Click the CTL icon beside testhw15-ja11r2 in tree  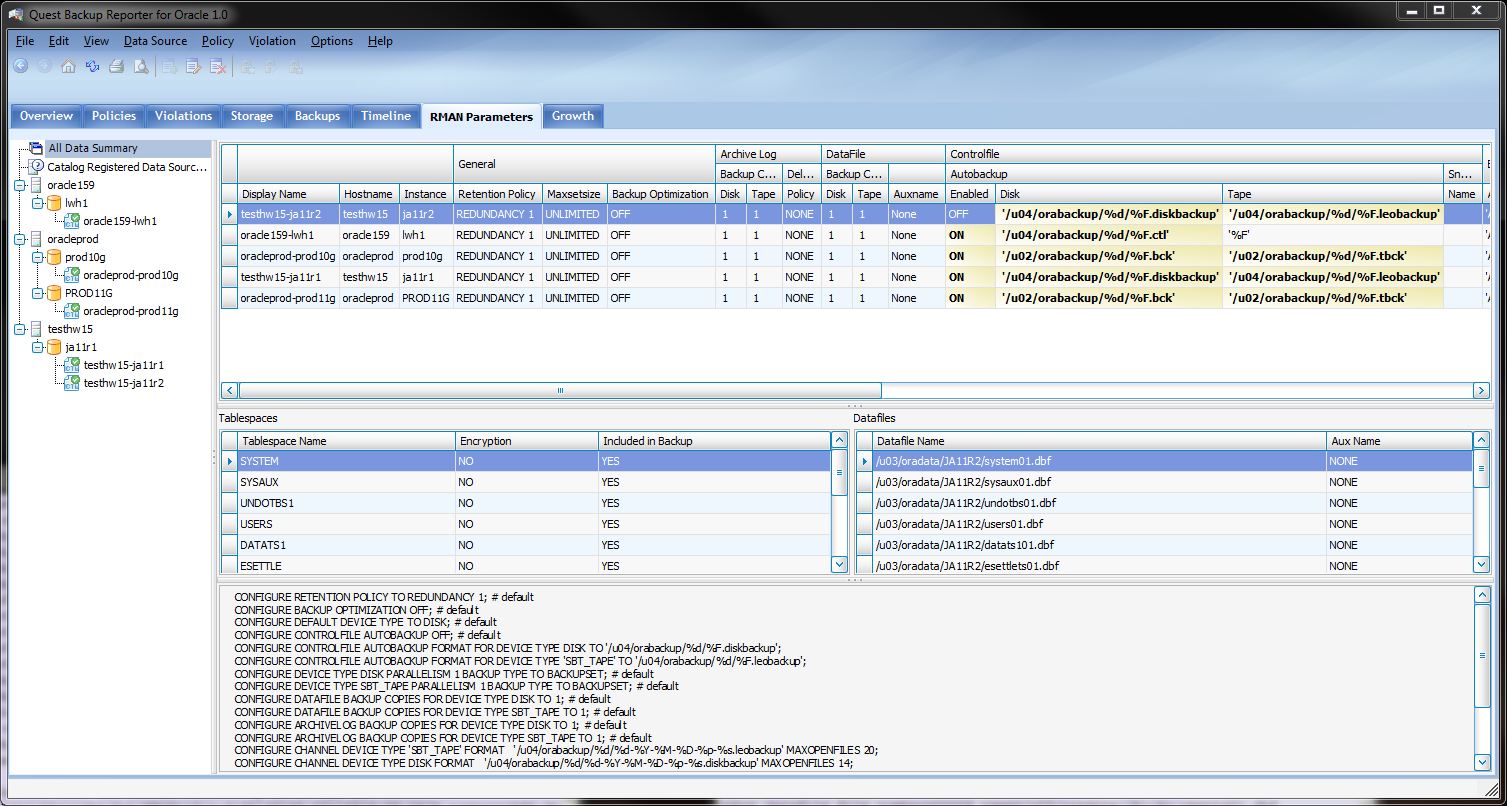tap(72, 383)
